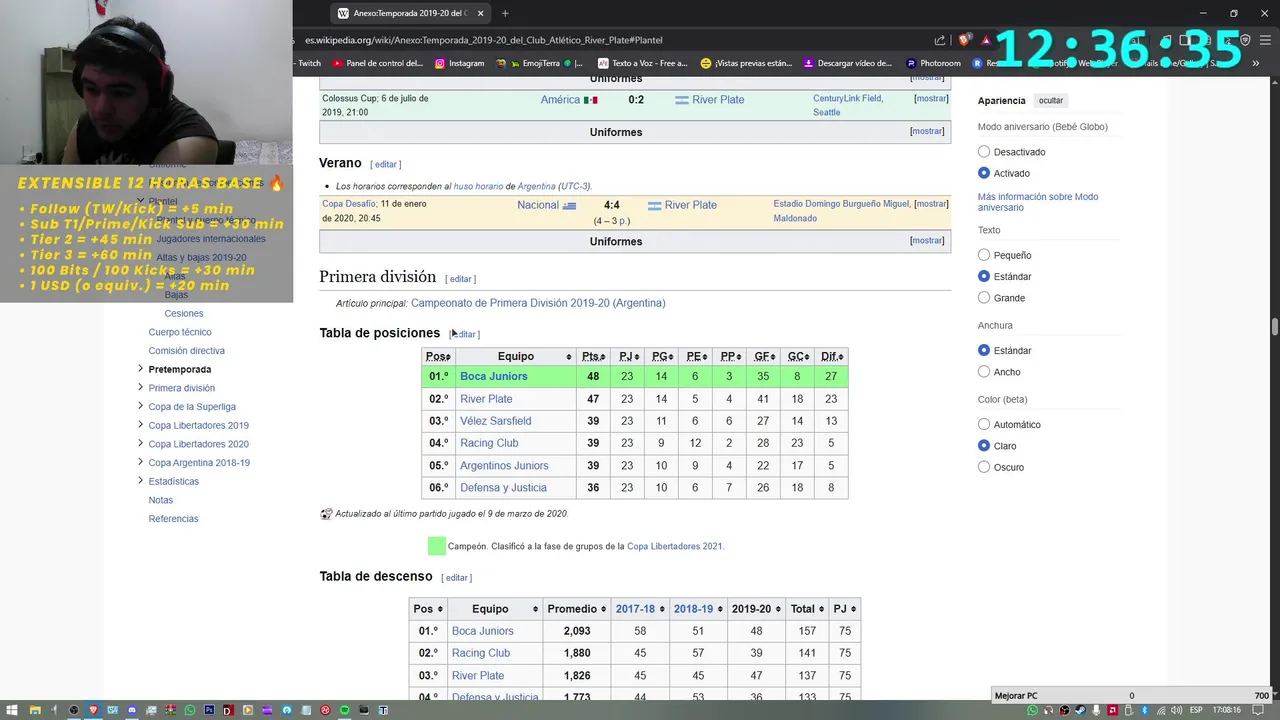This screenshot has width=1280, height=720.
Task: Open the Boca Juniors link in the positions table
Action: [x=493, y=376]
